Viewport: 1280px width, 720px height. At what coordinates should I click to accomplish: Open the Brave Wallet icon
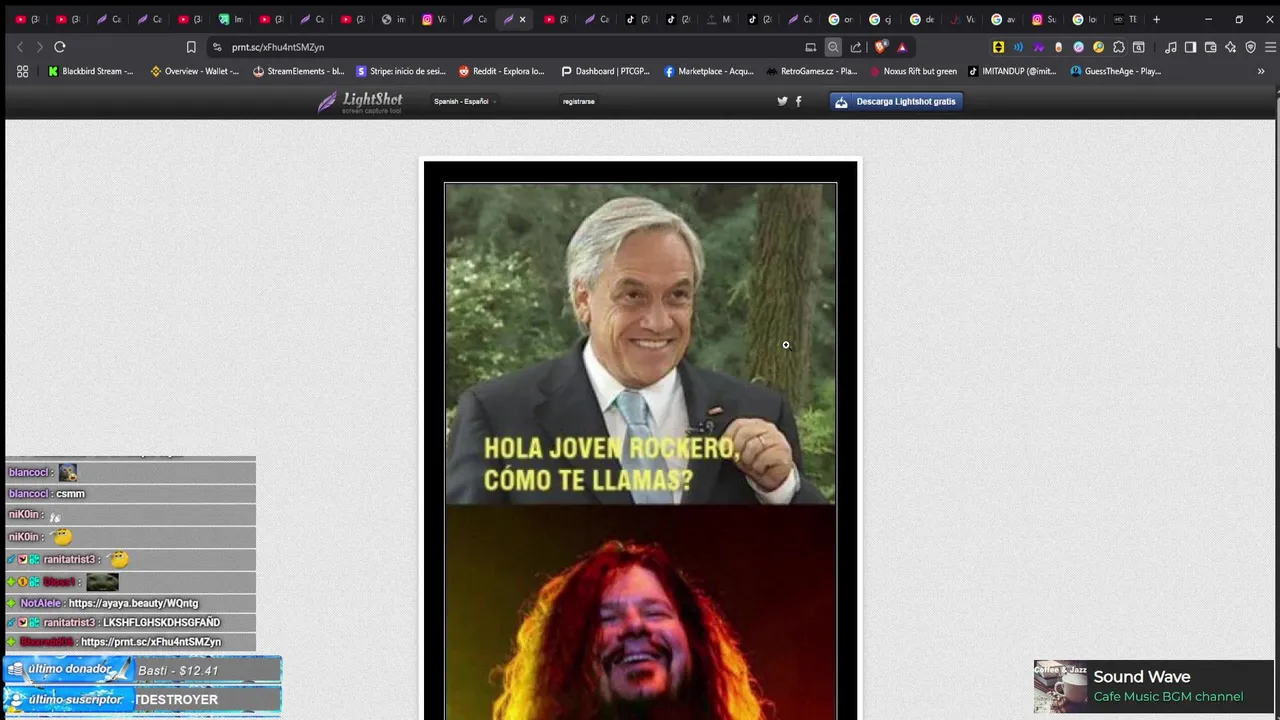1210,47
